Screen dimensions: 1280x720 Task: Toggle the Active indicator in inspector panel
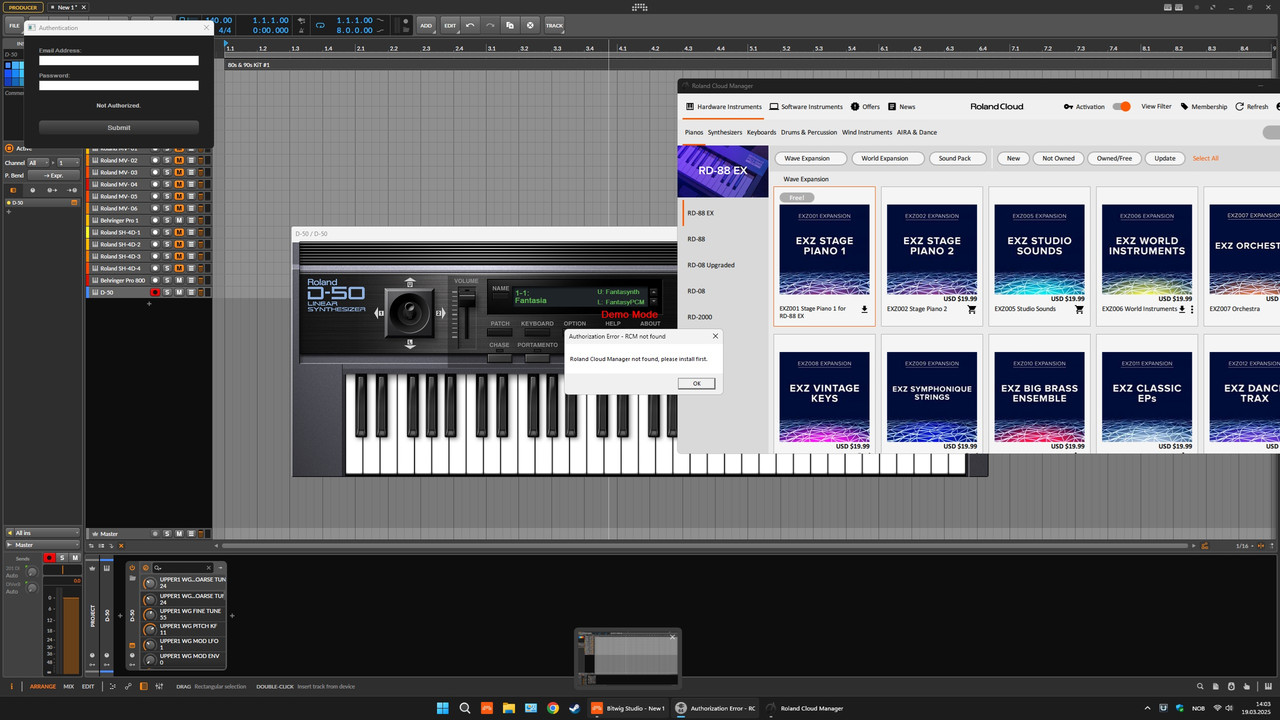pos(10,148)
